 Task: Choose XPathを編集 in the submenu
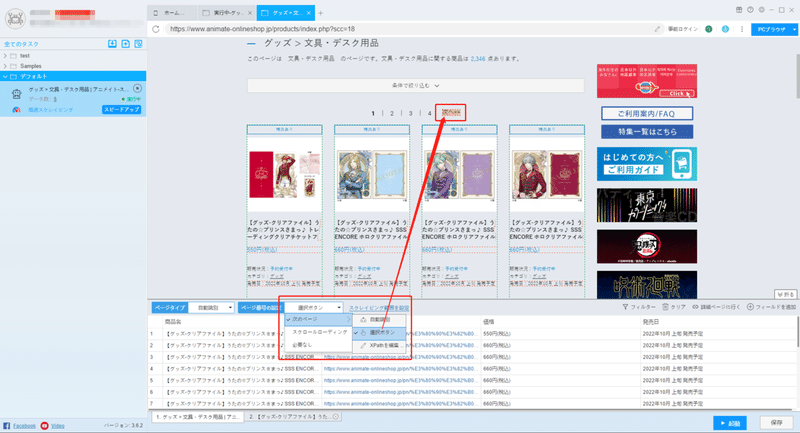click(380, 345)
